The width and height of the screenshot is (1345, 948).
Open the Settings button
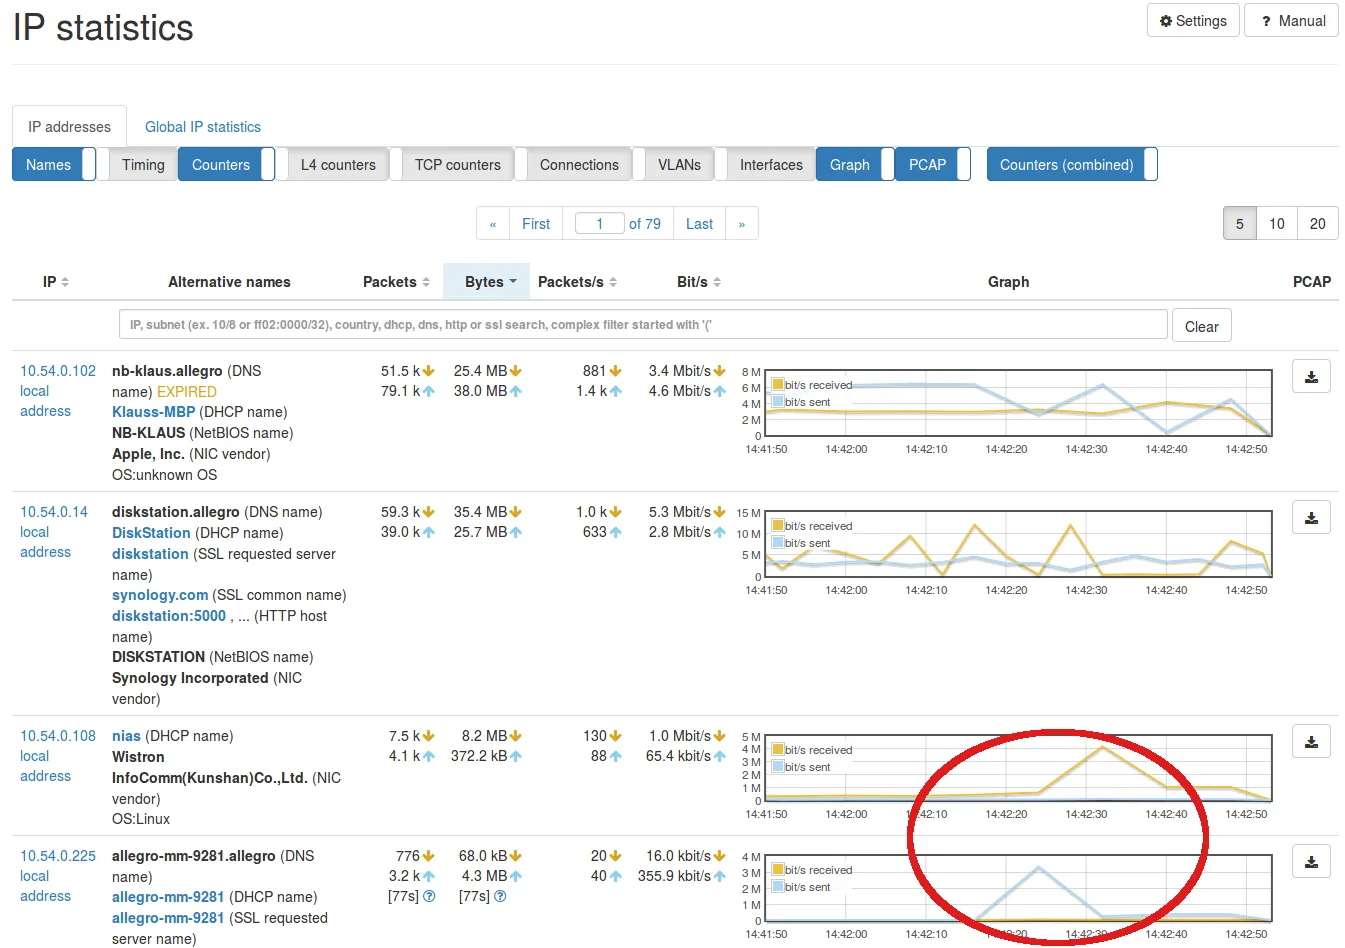click(1192, 21)
